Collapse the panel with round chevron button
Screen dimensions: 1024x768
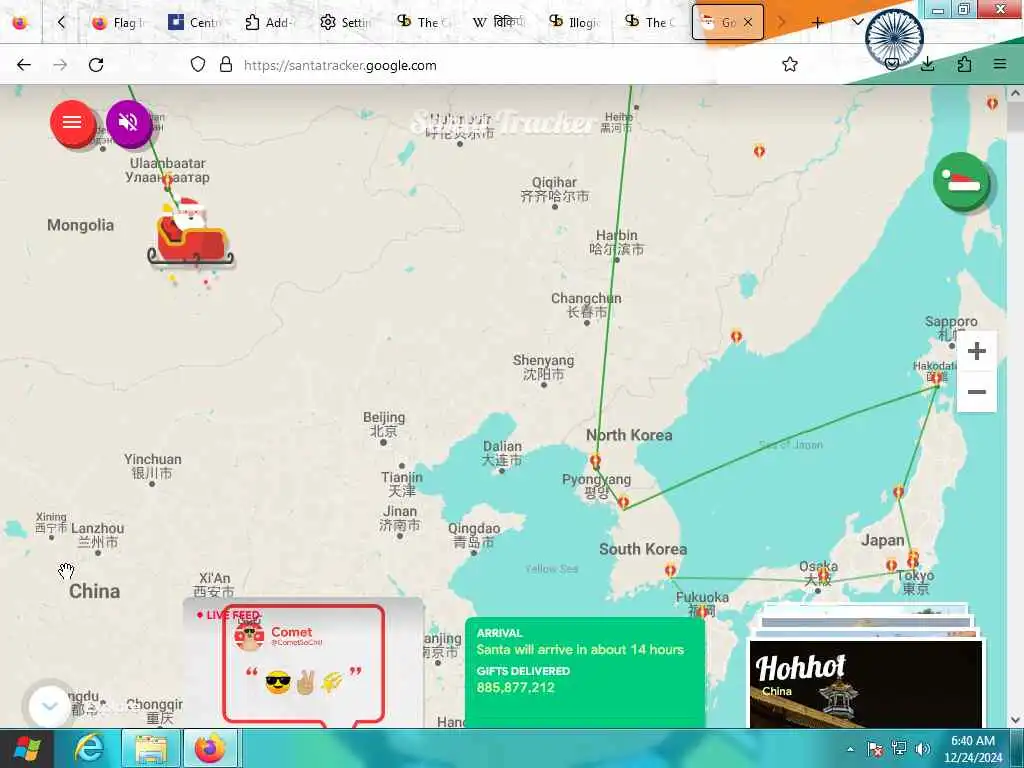tap(49, 705)
